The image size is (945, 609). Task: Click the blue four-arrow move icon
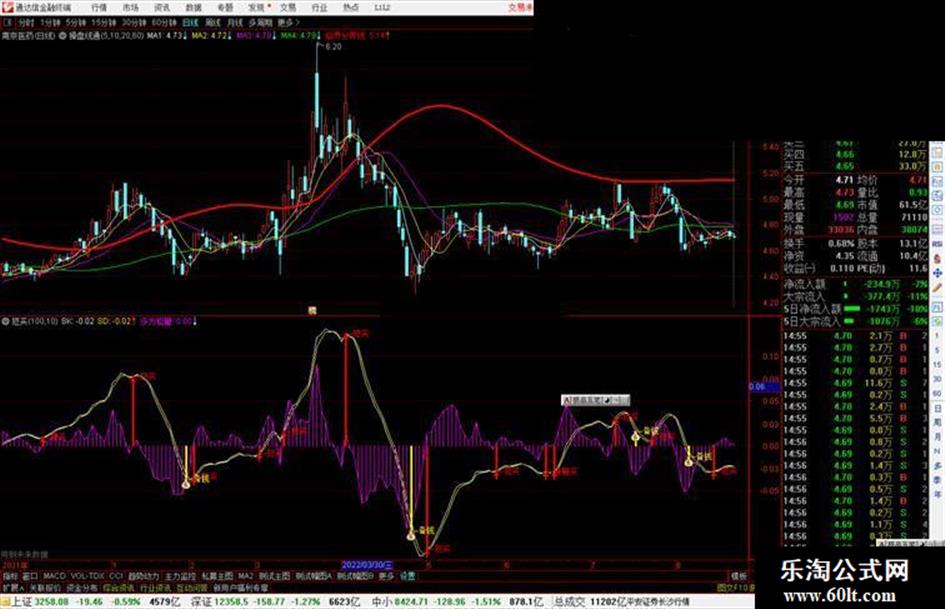pyautogui.click(x=938, y=273)
